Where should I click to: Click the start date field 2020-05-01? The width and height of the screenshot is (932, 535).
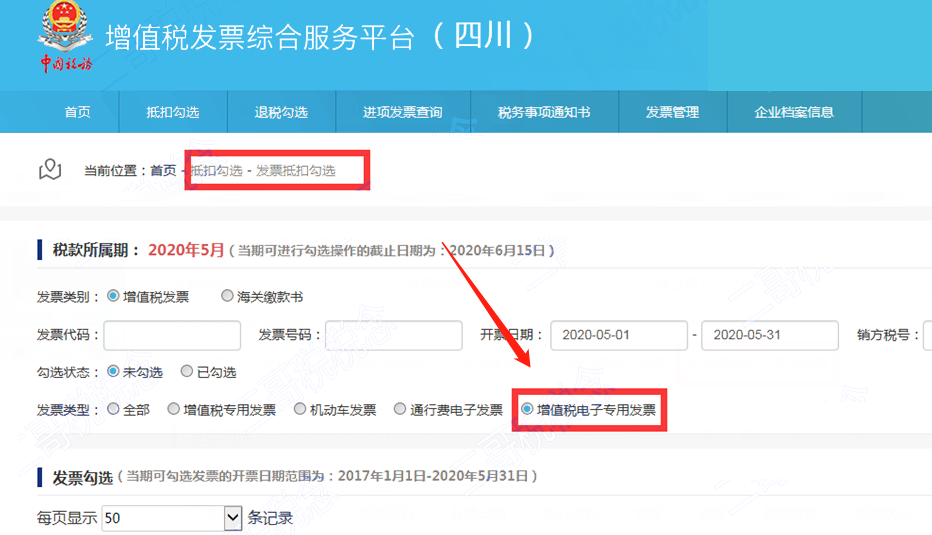coord(619,335)
